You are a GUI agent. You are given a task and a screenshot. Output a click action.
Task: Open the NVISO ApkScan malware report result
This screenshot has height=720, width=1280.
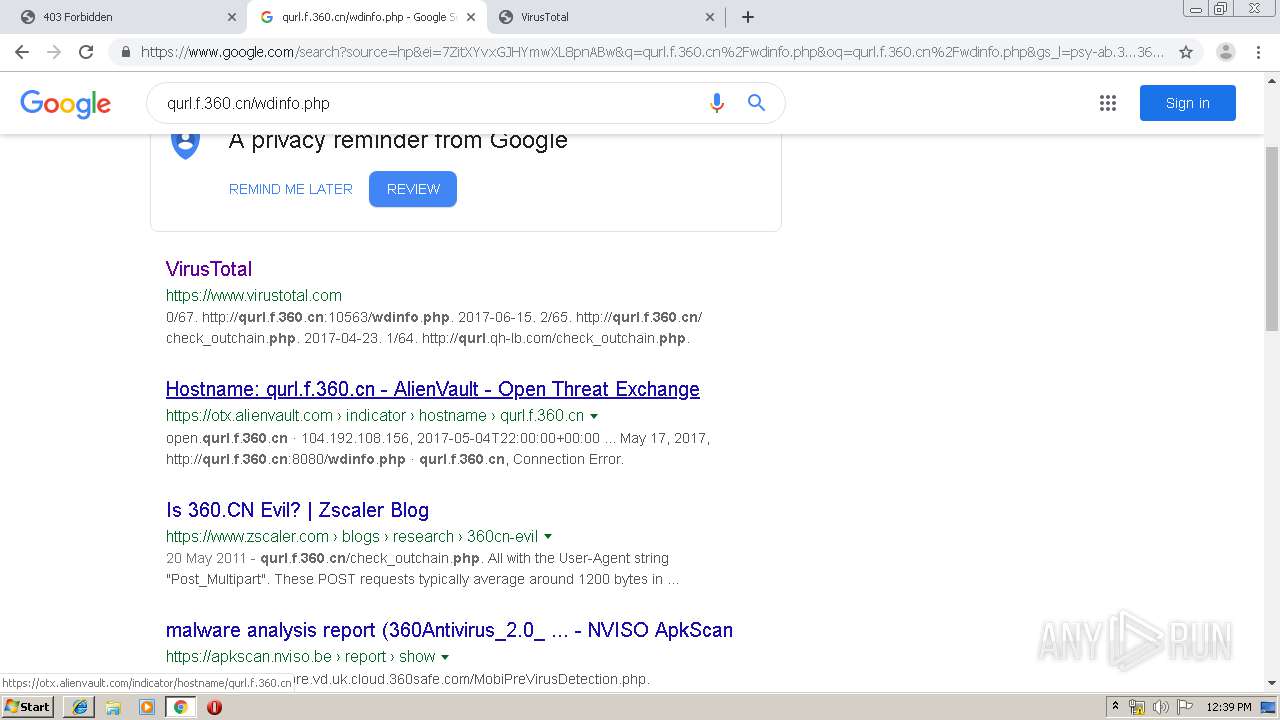point(449,630)
